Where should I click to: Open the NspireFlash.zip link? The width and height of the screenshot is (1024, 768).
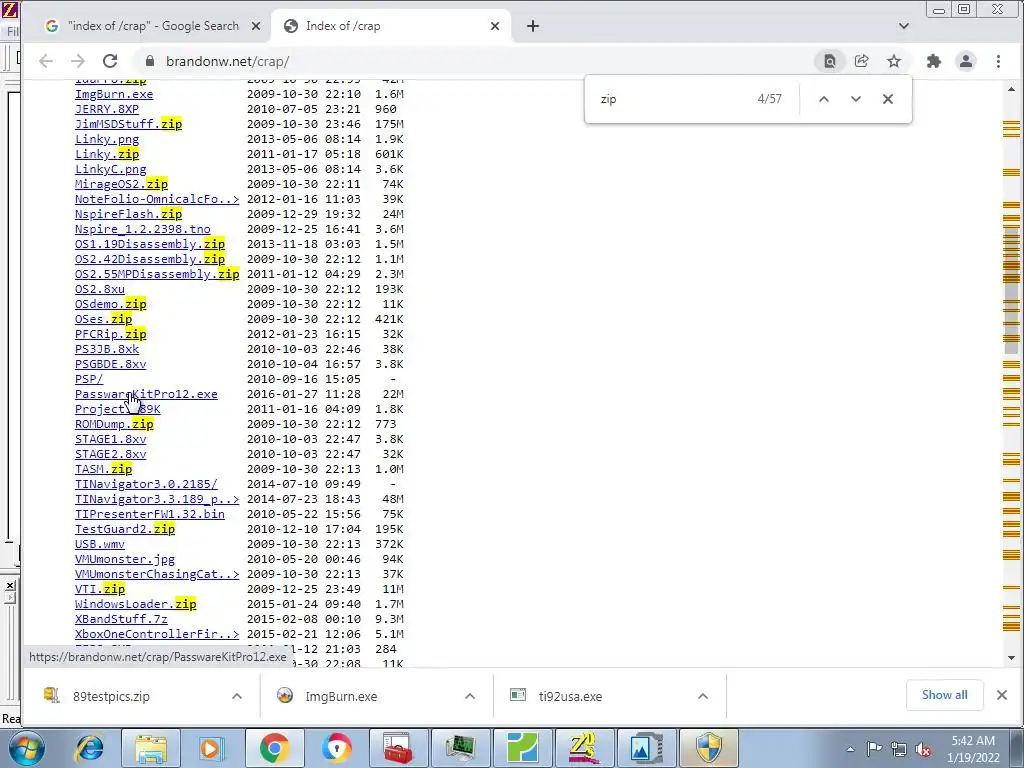pyautogui.click(x=129, y=214)
